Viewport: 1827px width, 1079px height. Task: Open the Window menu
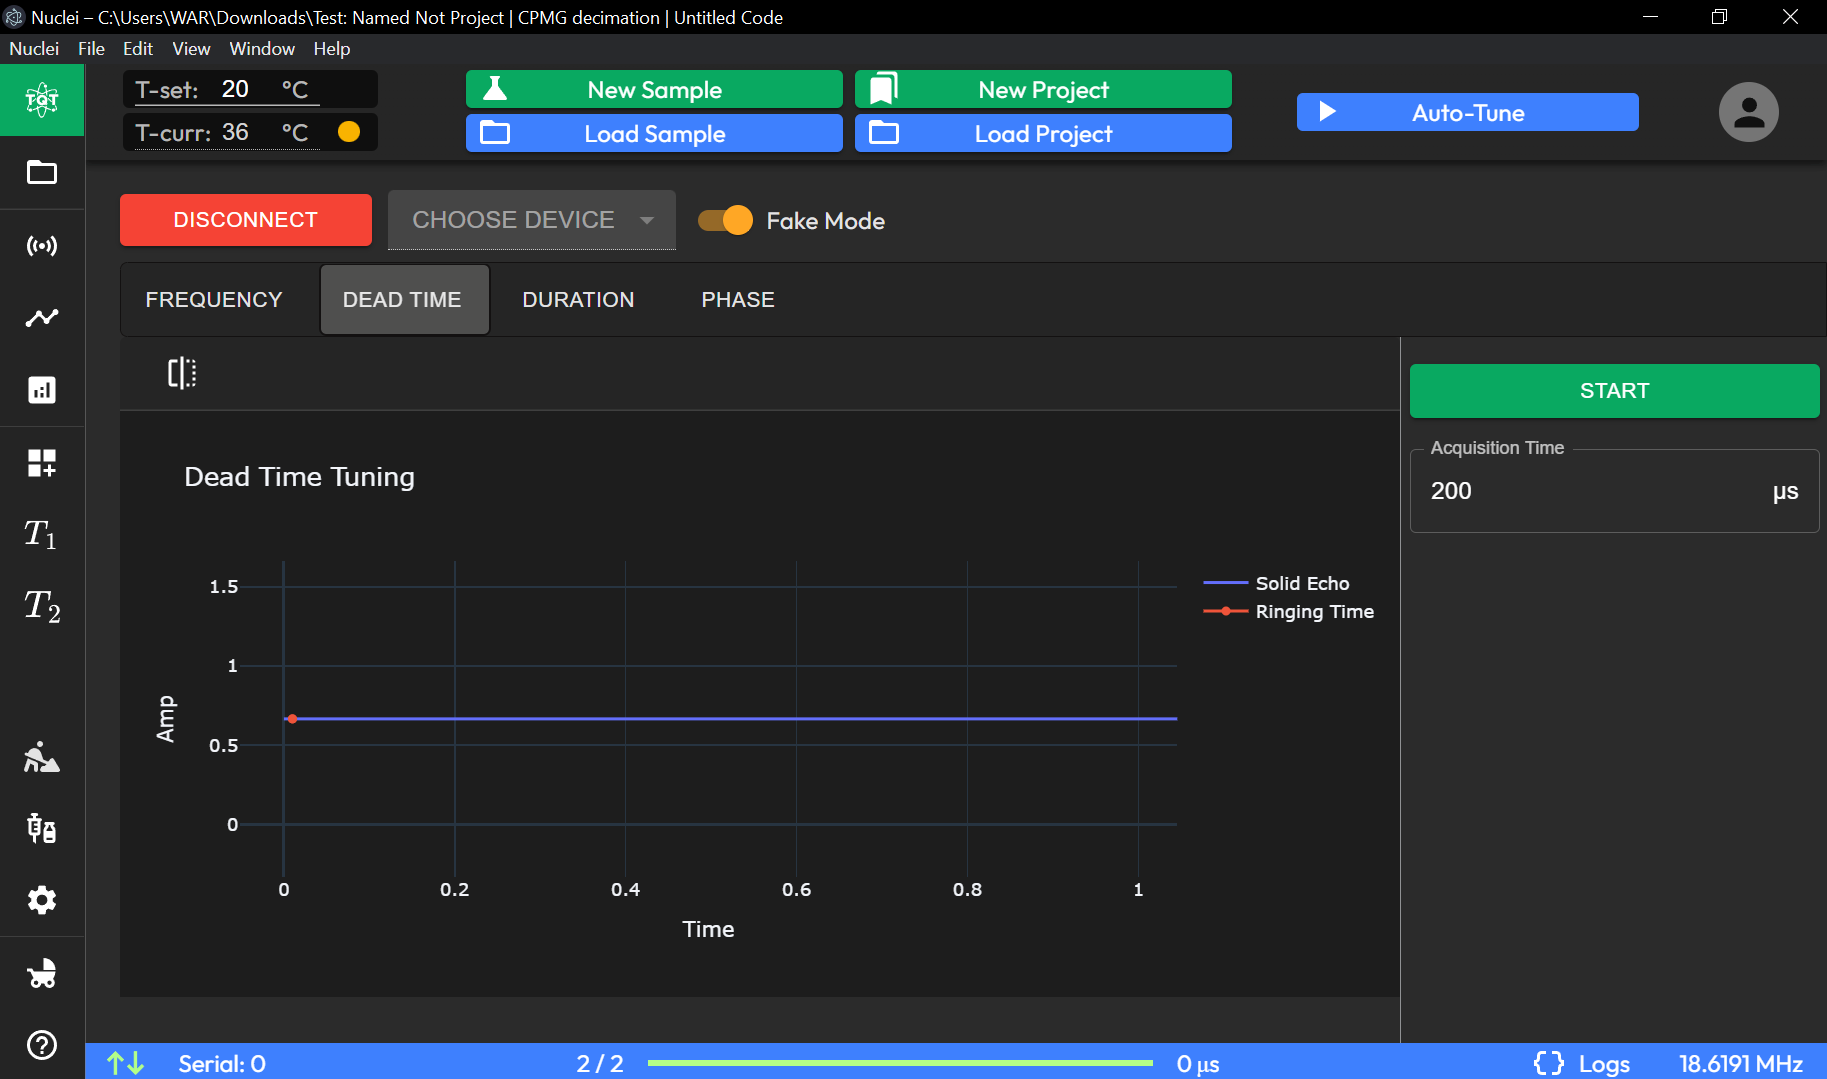[262, 49]
